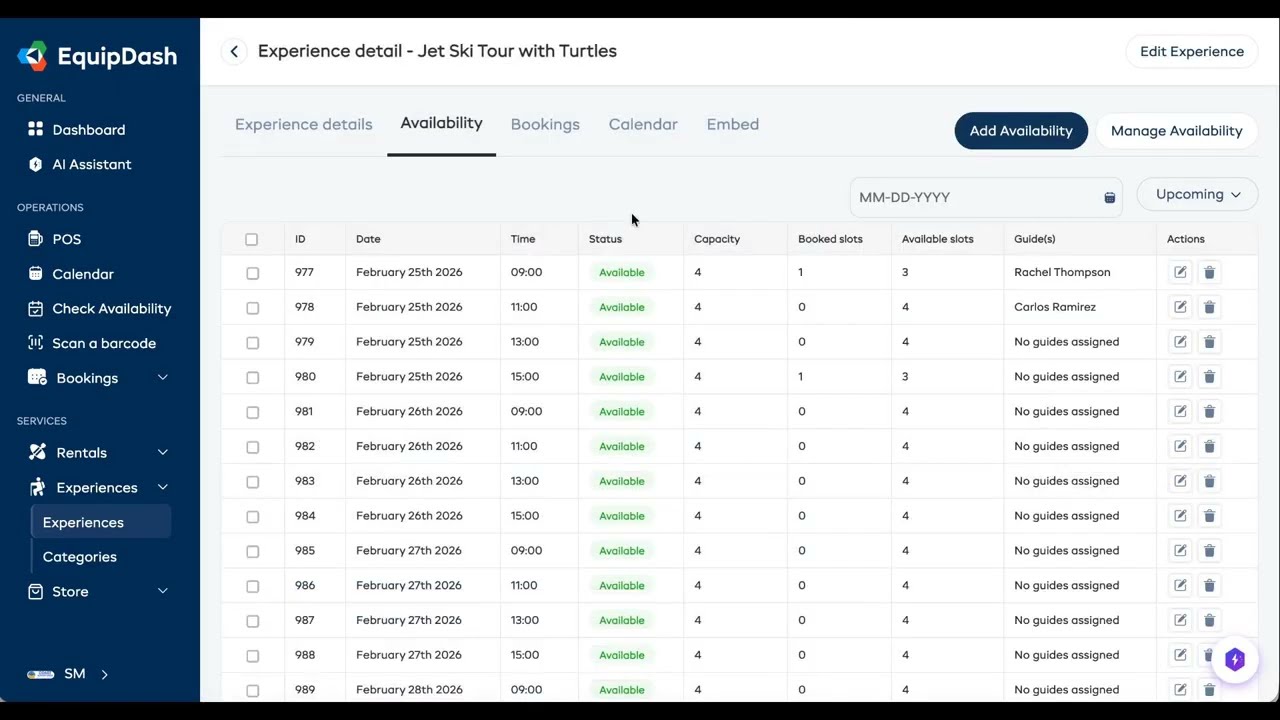
Task: Open Experiences submenu item in sidebar
Action: point(101,522)
